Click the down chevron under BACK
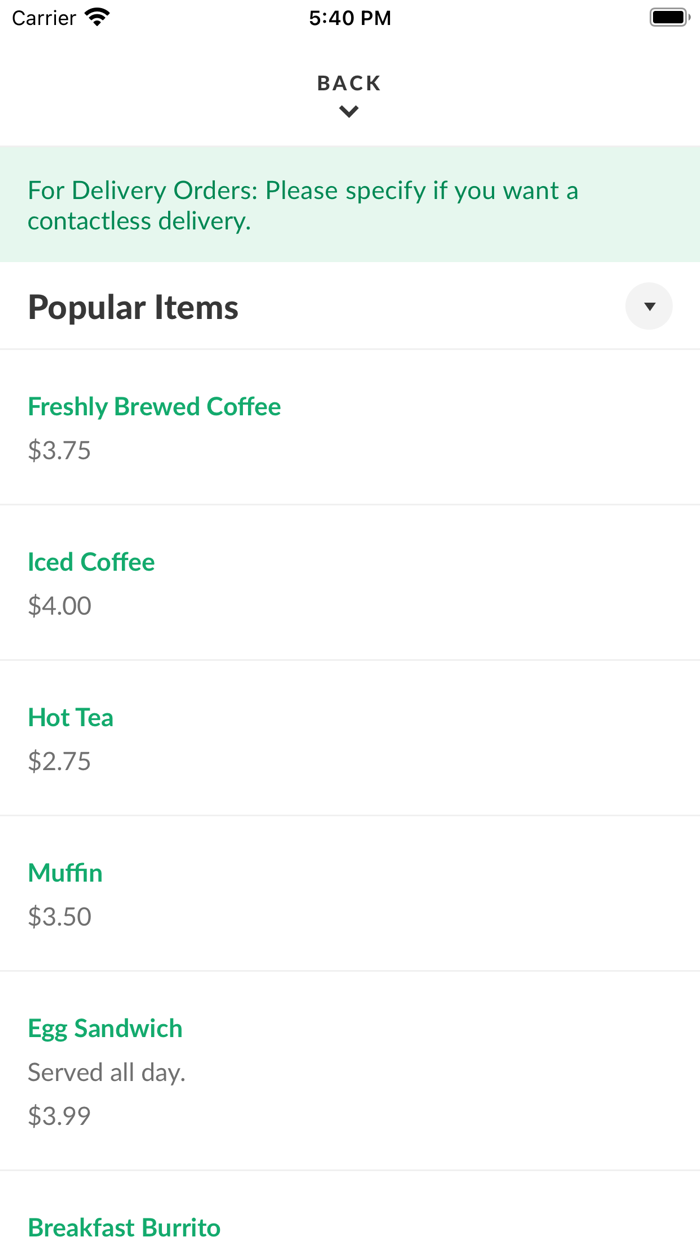Screen dimensions: 700x1244 coord(349,112)
